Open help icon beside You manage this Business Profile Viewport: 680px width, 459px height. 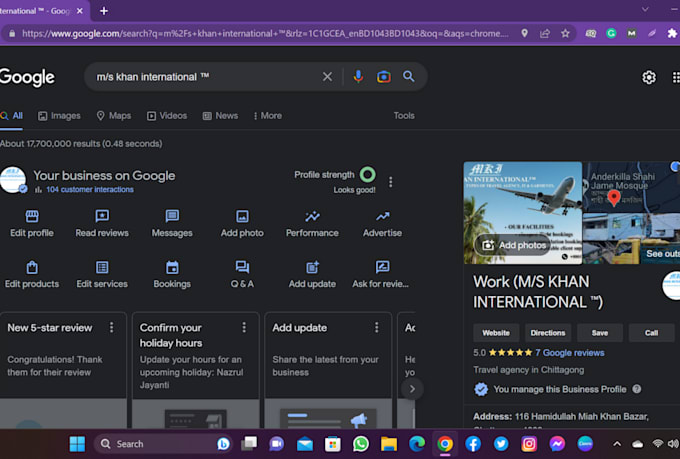(636, 389)
